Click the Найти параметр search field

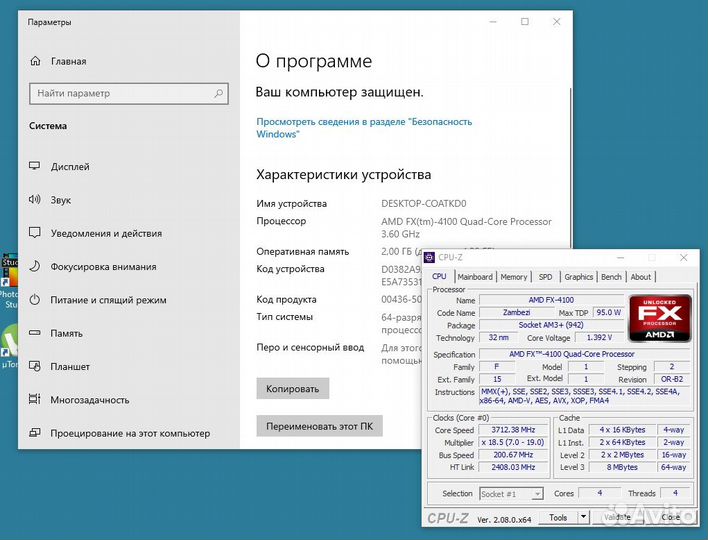[129, 93]
